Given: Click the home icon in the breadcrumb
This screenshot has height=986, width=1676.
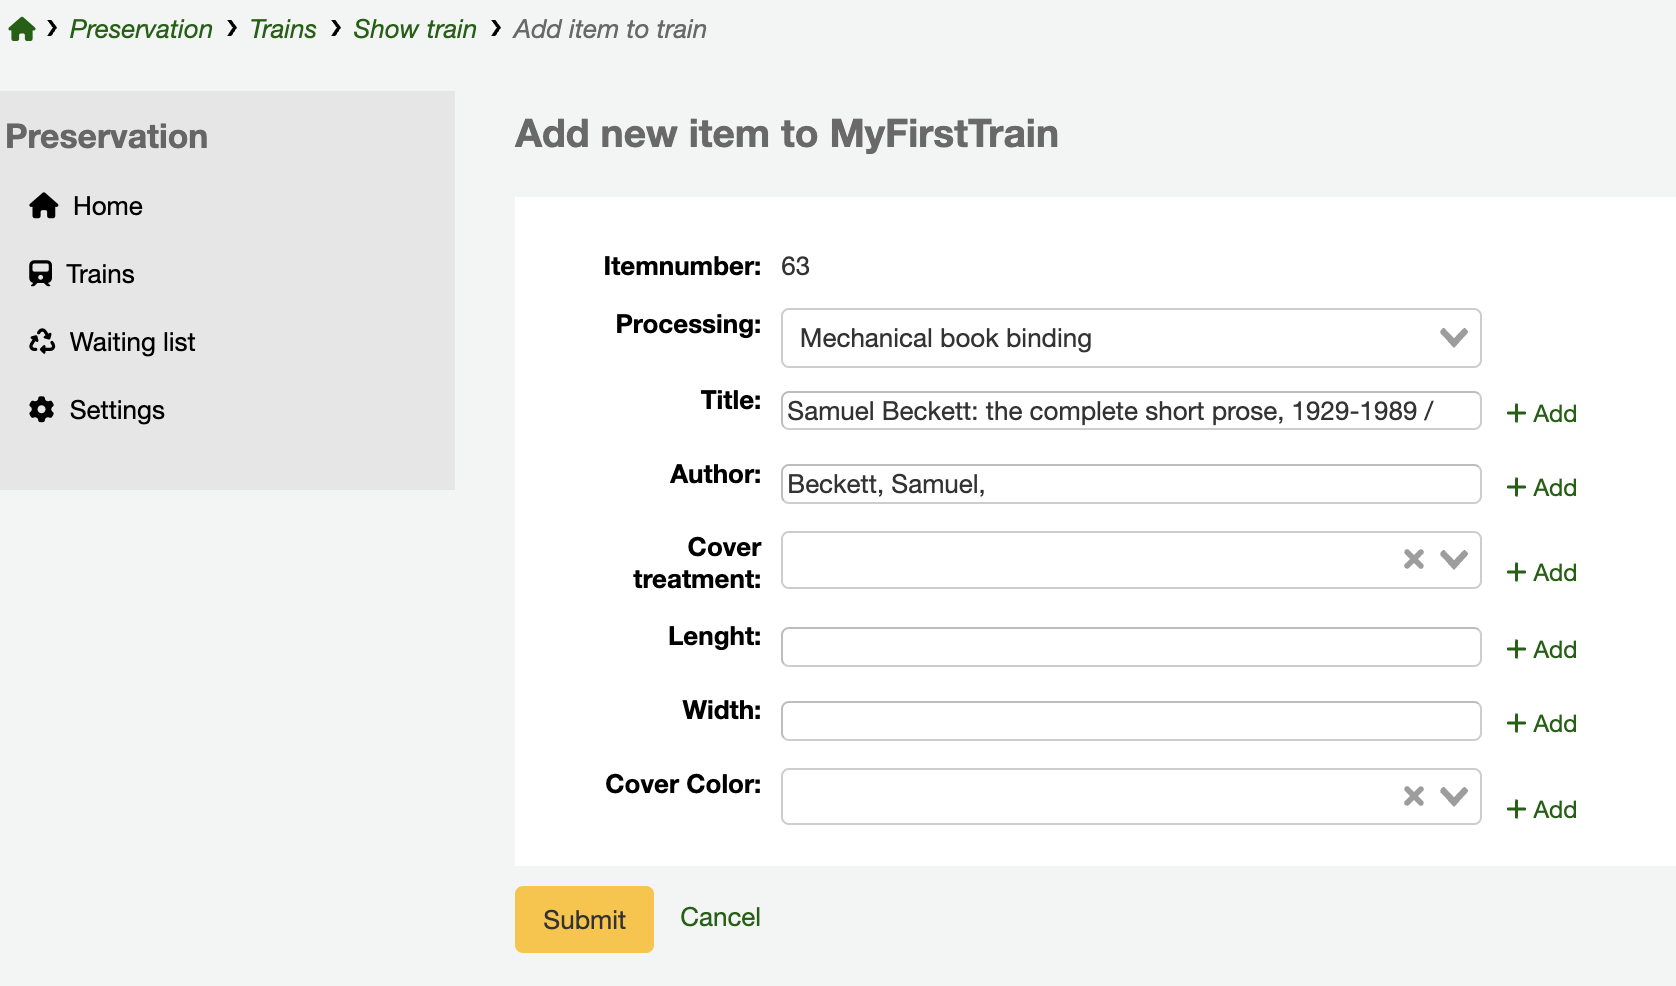Looking at the screenshot, I should [x=21, y=28].
